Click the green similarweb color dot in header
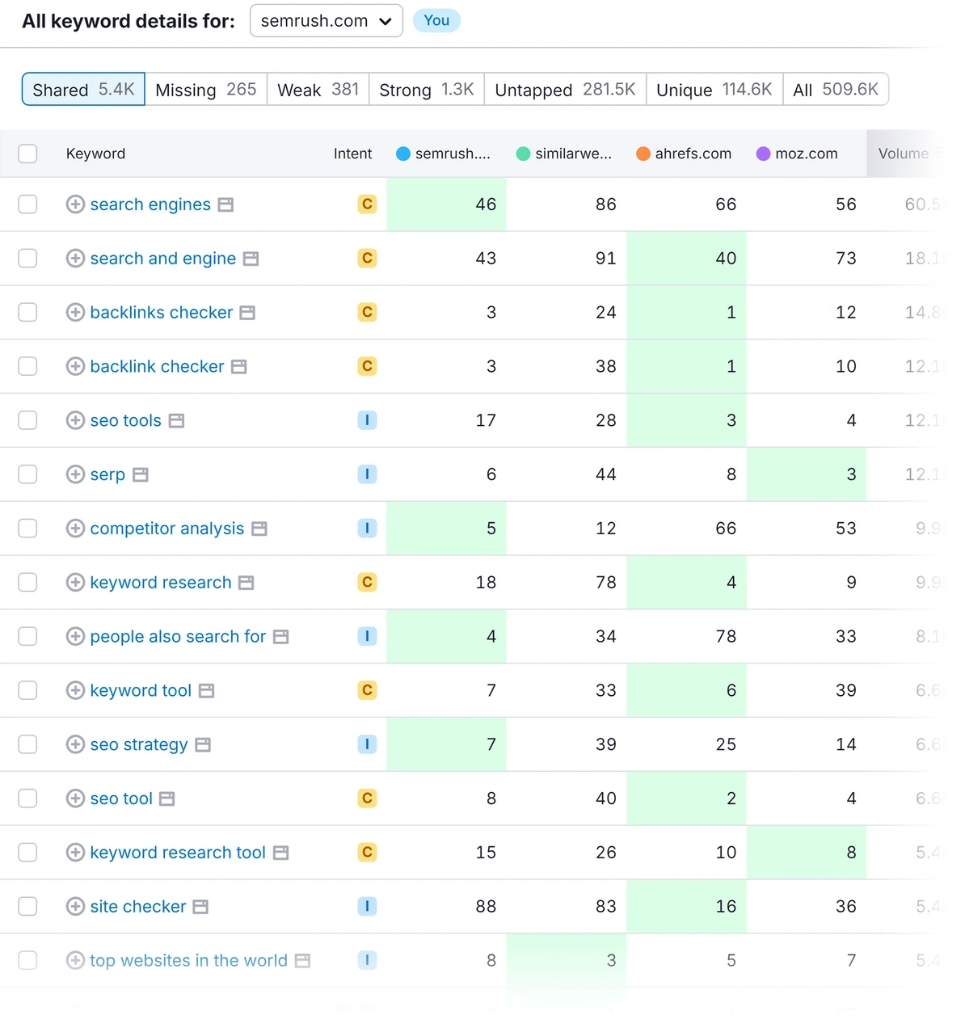The width and height of the screenshot is (969, 1024). click(523, 154)
